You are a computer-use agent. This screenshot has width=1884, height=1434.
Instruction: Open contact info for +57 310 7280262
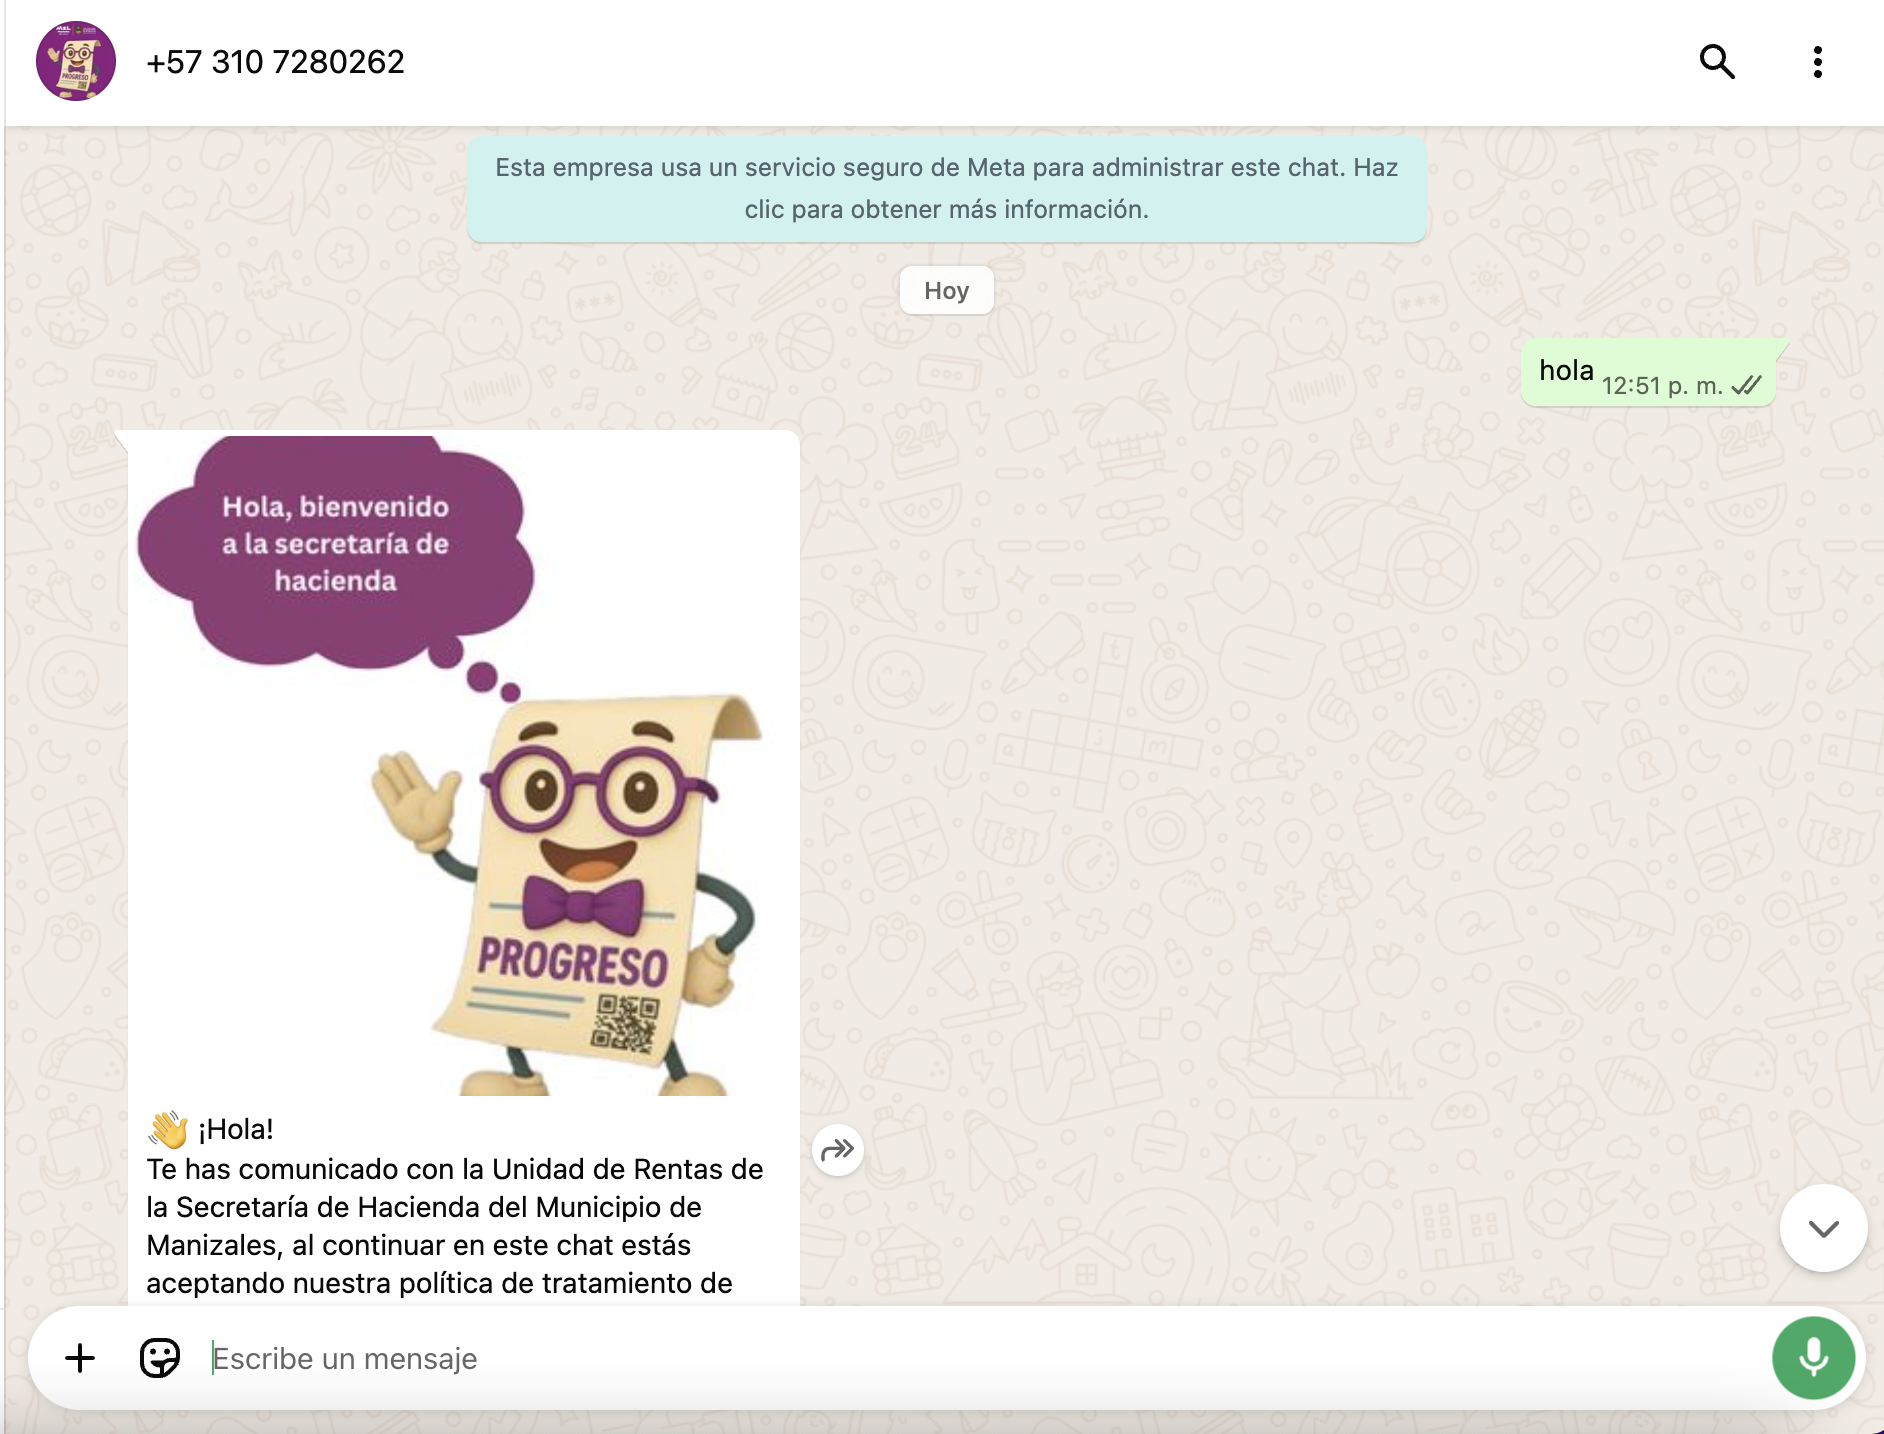pyautogui.click(x=275, y=62)
